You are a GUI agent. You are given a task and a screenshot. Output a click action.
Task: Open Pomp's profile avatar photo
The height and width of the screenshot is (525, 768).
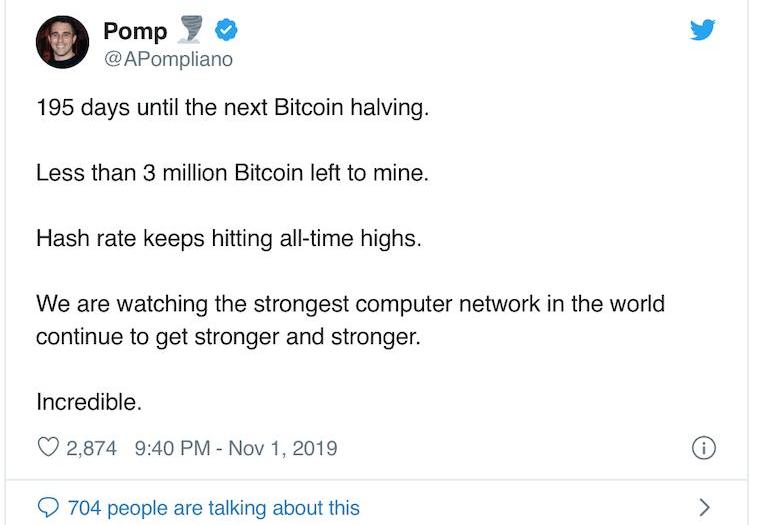pos(62,43)
